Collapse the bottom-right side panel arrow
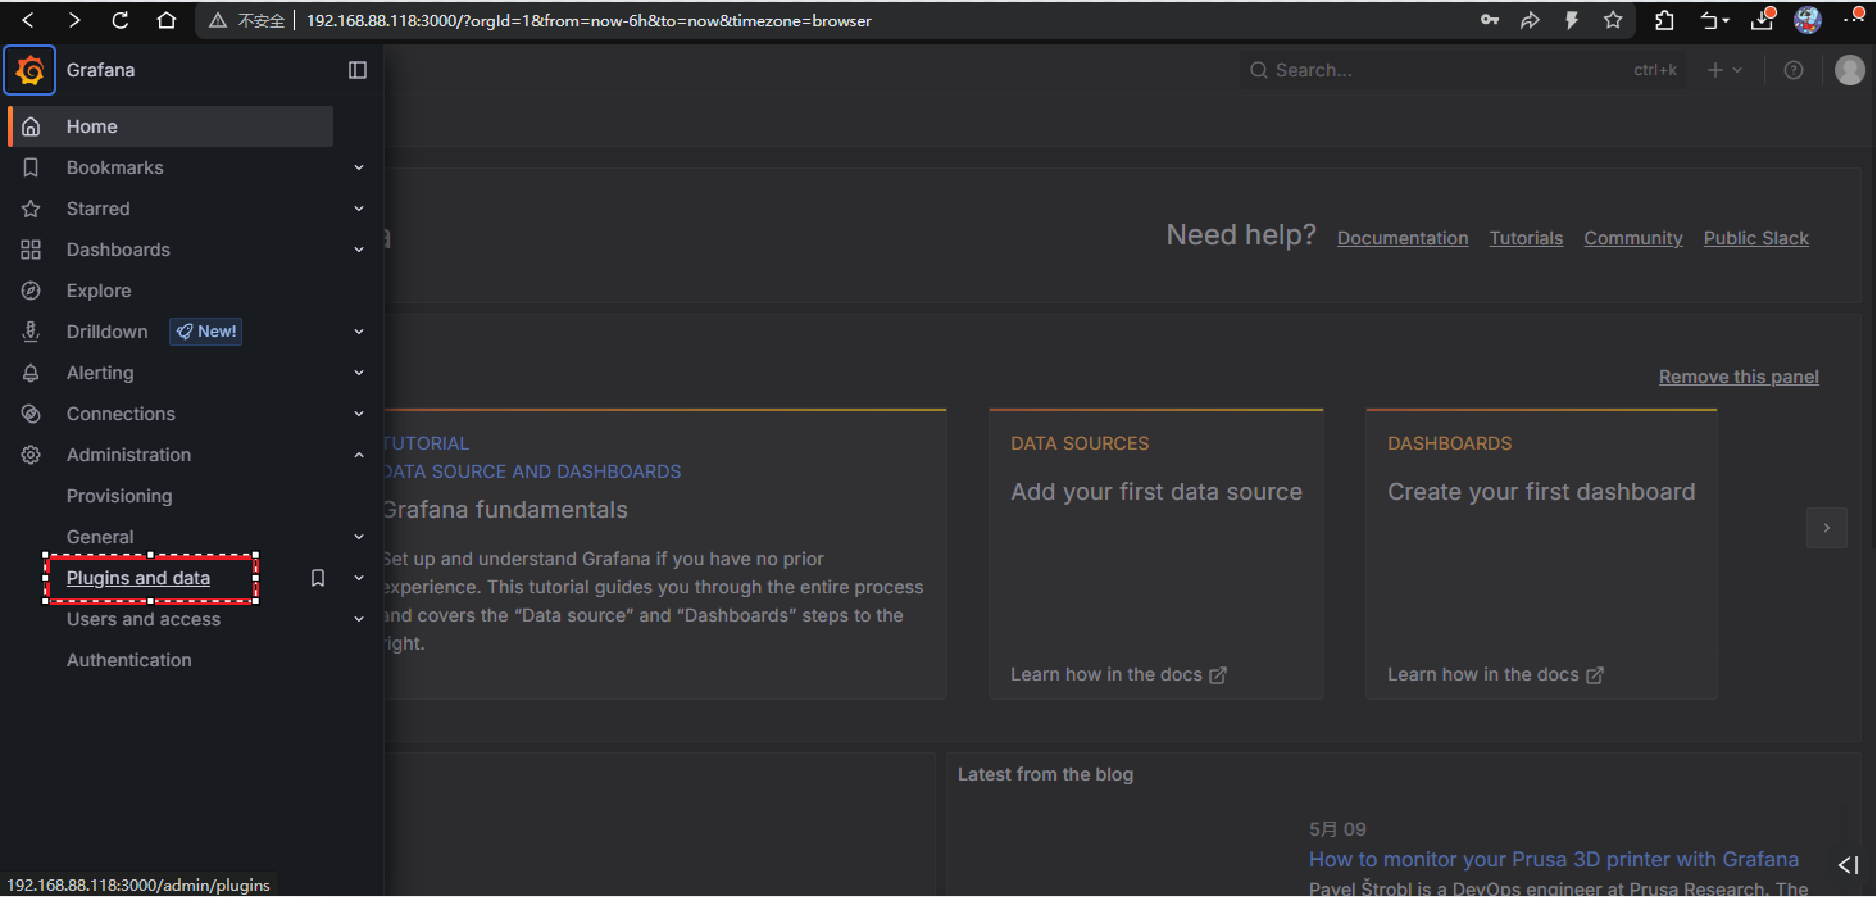Image resolution: width=1876 pixels, height=897 pixels. pyautogui.click(x=1849, y=865)
